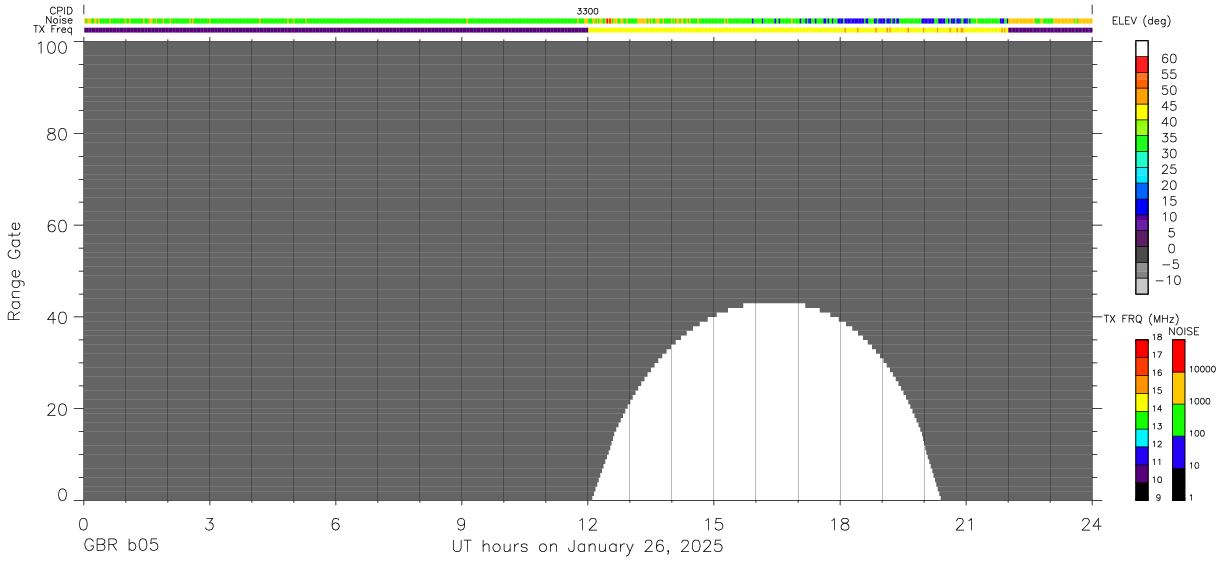Select the '9' tick on UT hours axis
Viewport: 1228px width, 567px height.
(x=461, y=524)
